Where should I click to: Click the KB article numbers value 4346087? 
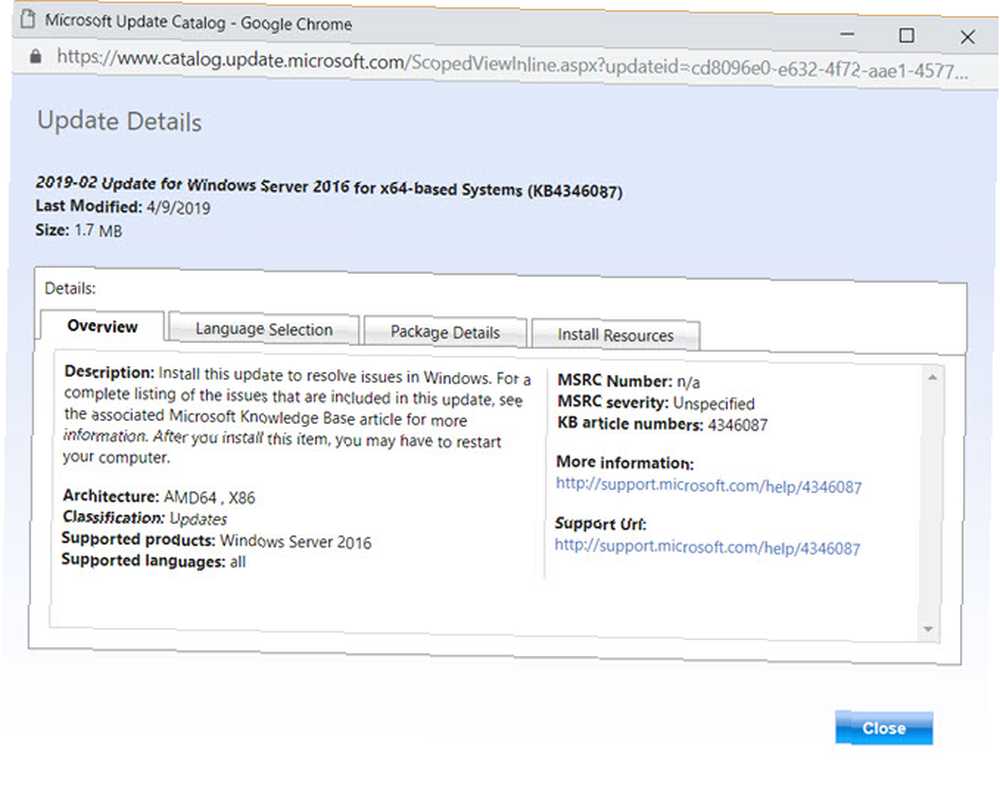coord(738,425)
